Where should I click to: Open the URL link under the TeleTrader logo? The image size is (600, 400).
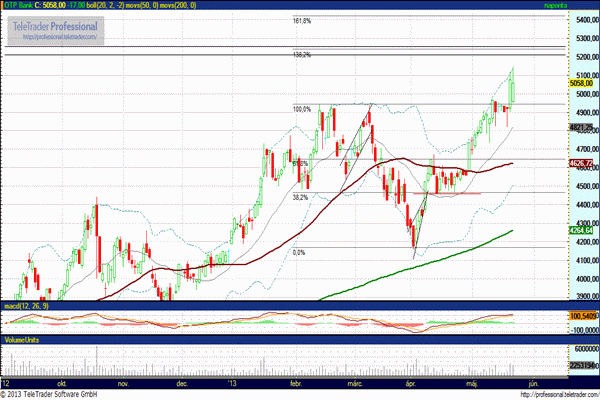(60, 37)
